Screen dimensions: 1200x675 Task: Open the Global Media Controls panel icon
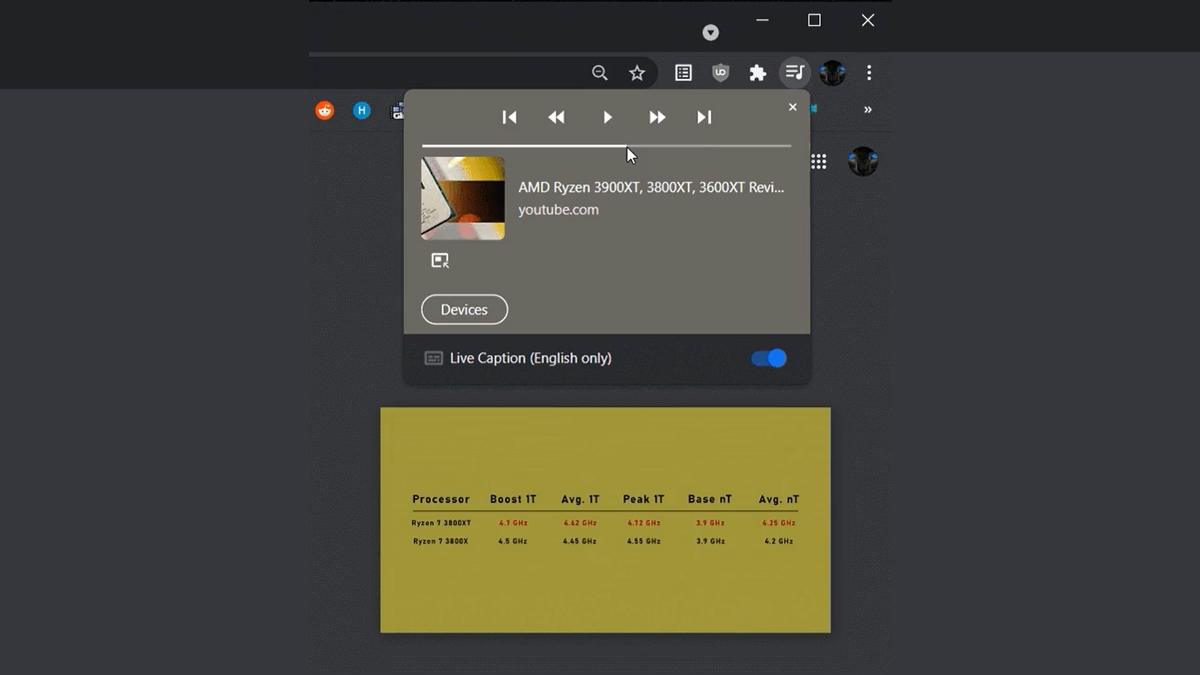(794, 72)
